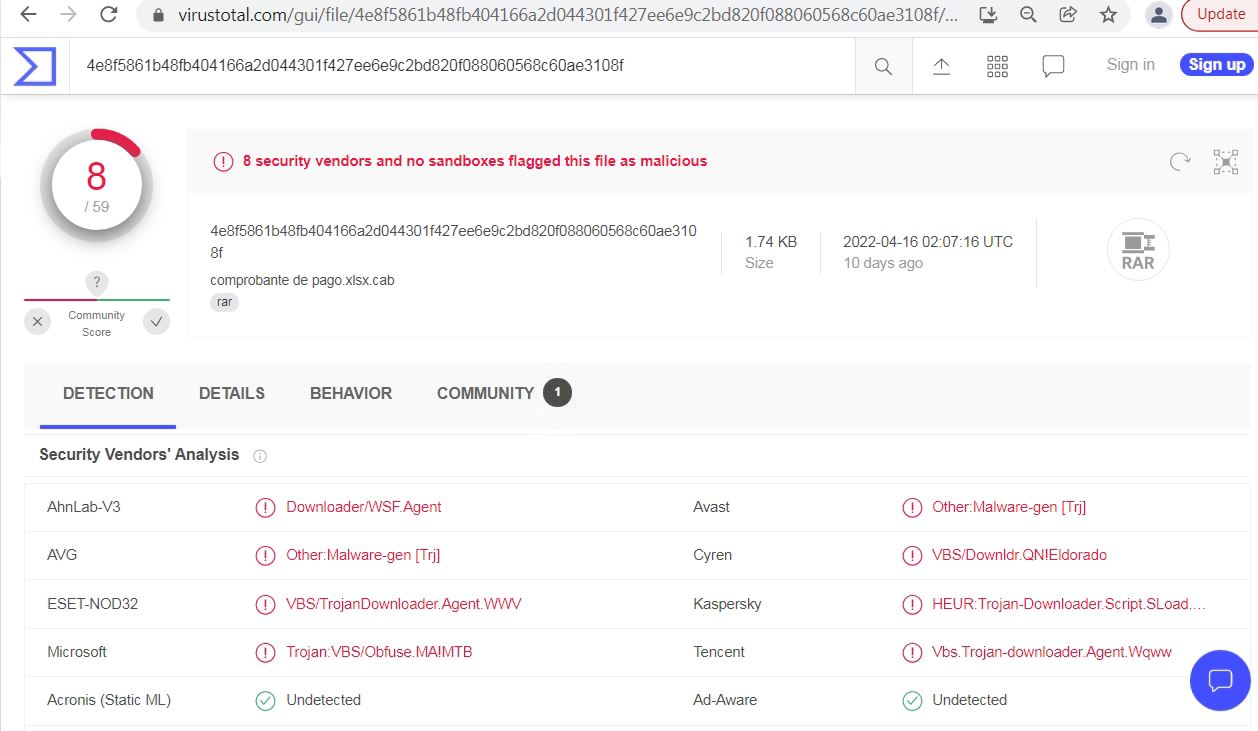This screenshot has width=1258, height=731.
Task: Open the upload file icon
Action: click(x=941, y=66)
